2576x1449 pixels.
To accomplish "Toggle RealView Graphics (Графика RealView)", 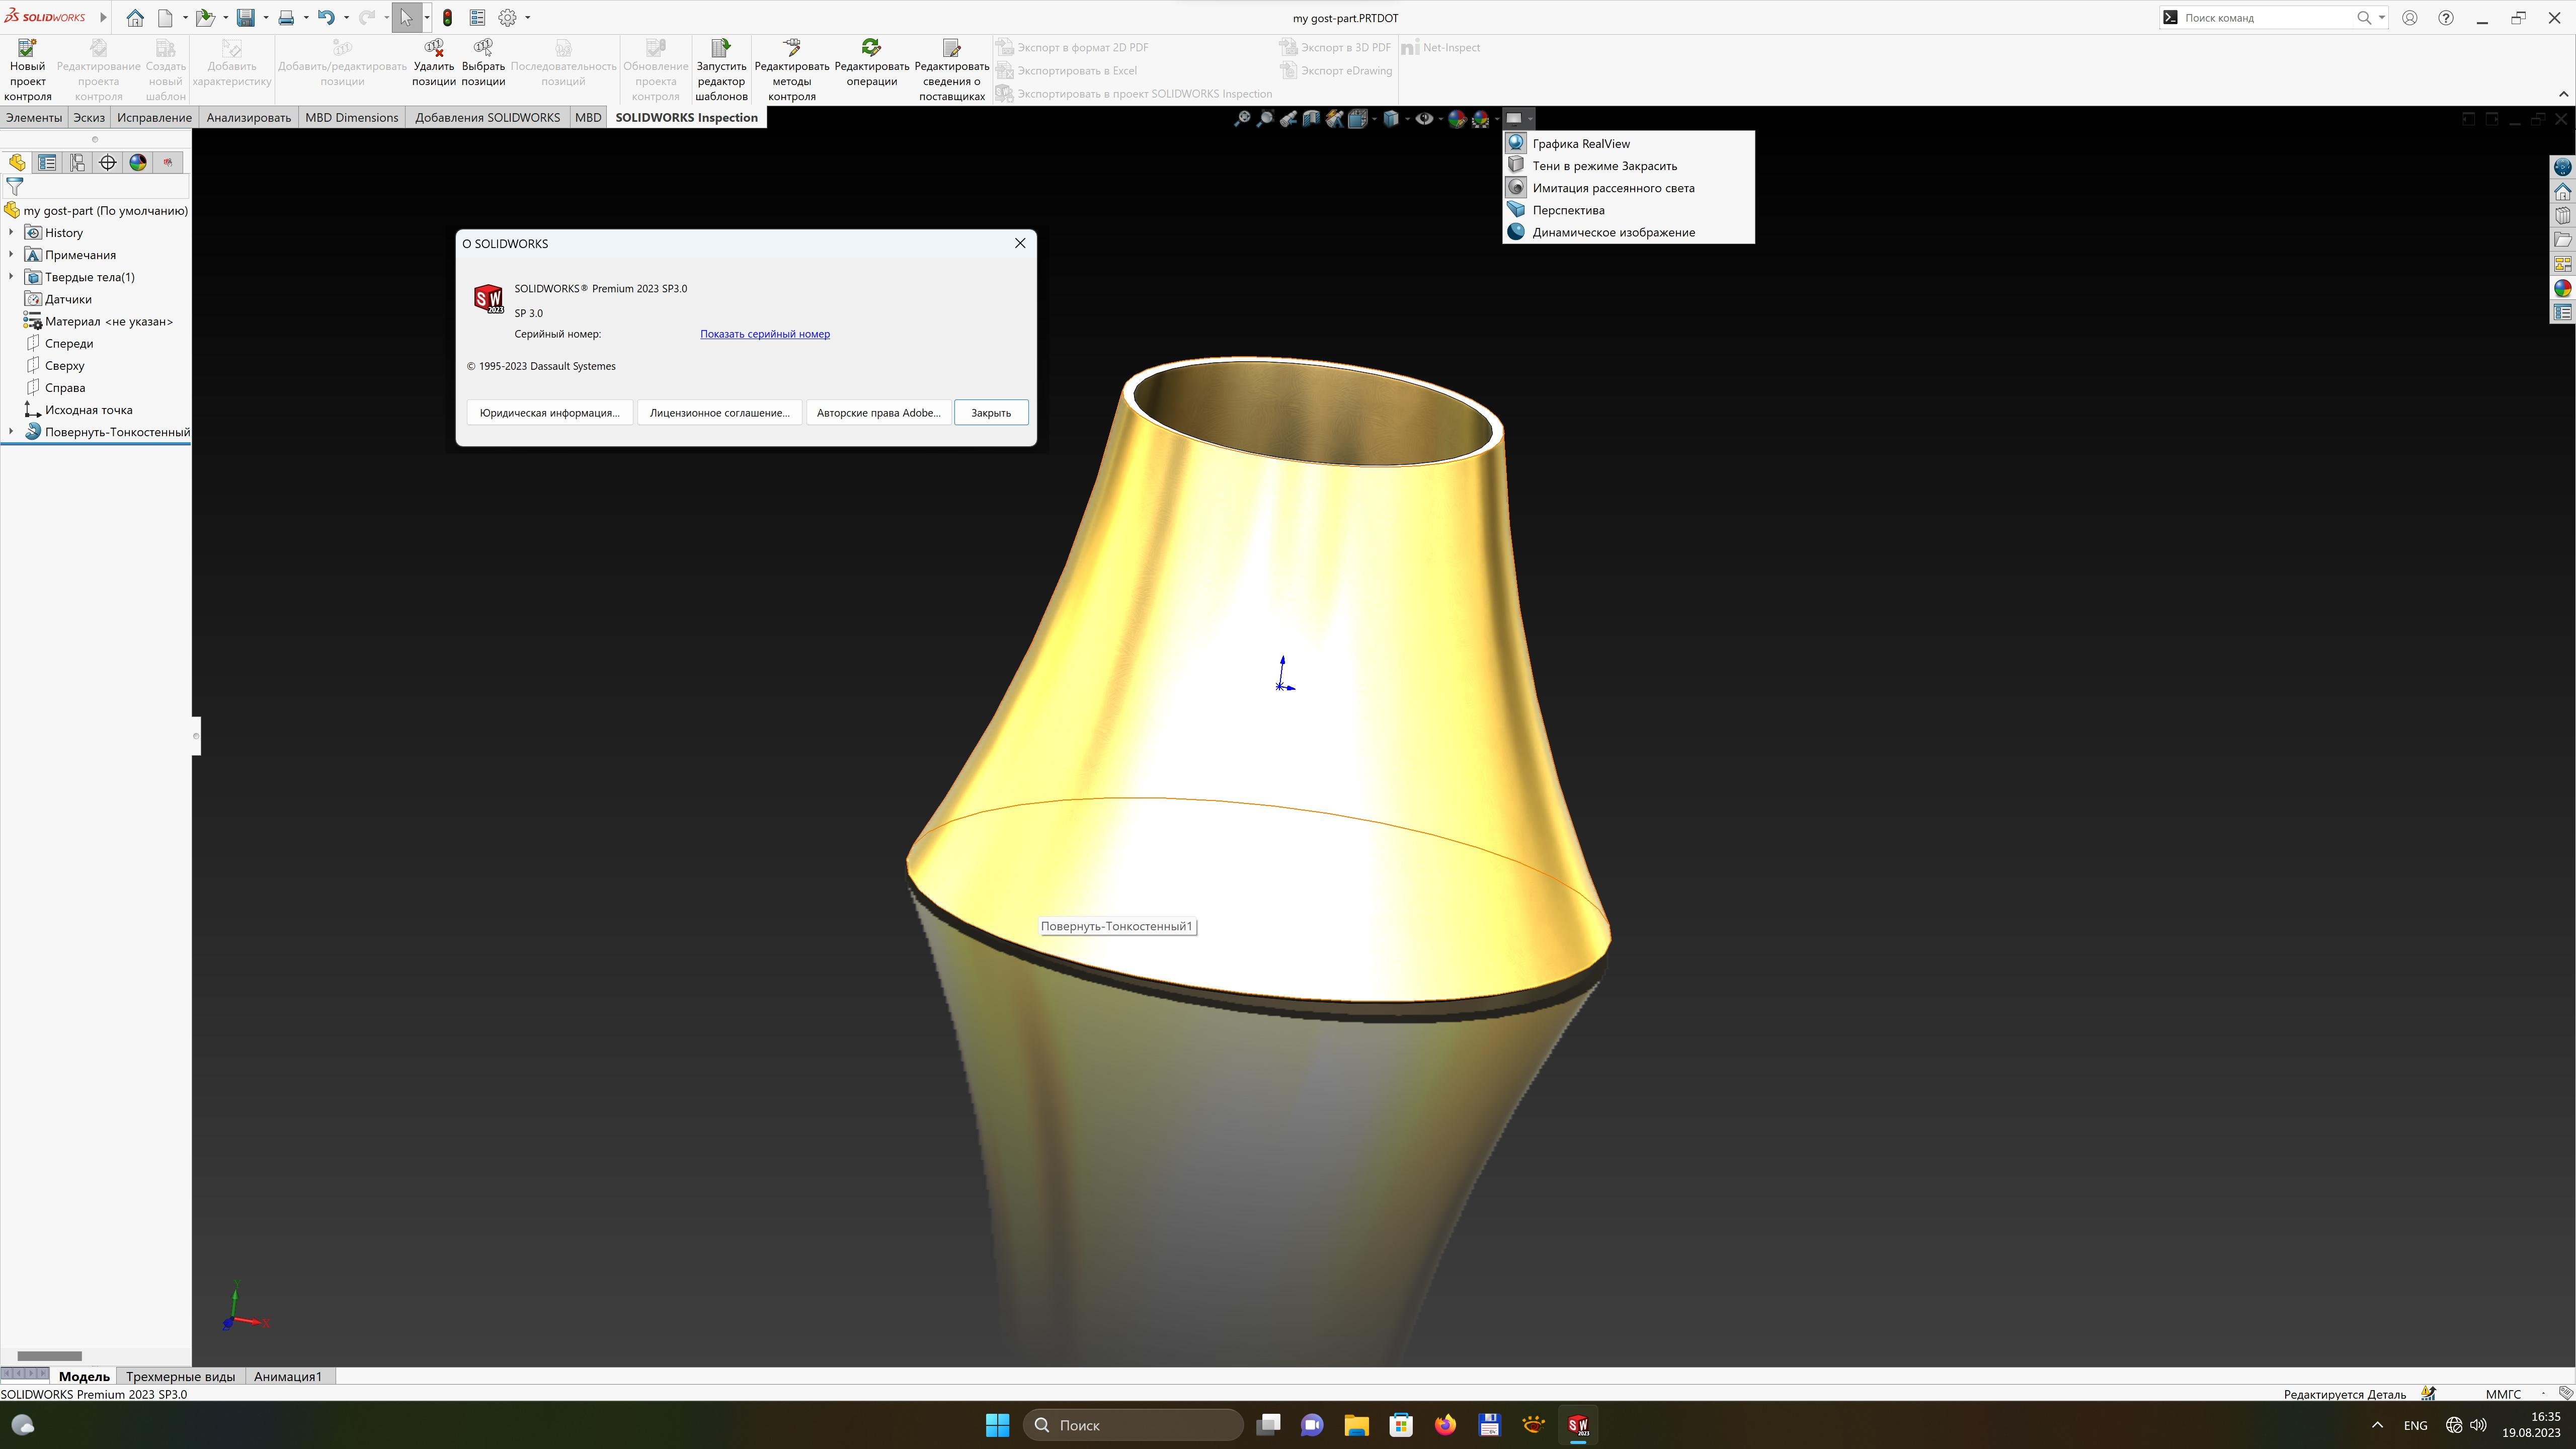I will pos(1628,144).
